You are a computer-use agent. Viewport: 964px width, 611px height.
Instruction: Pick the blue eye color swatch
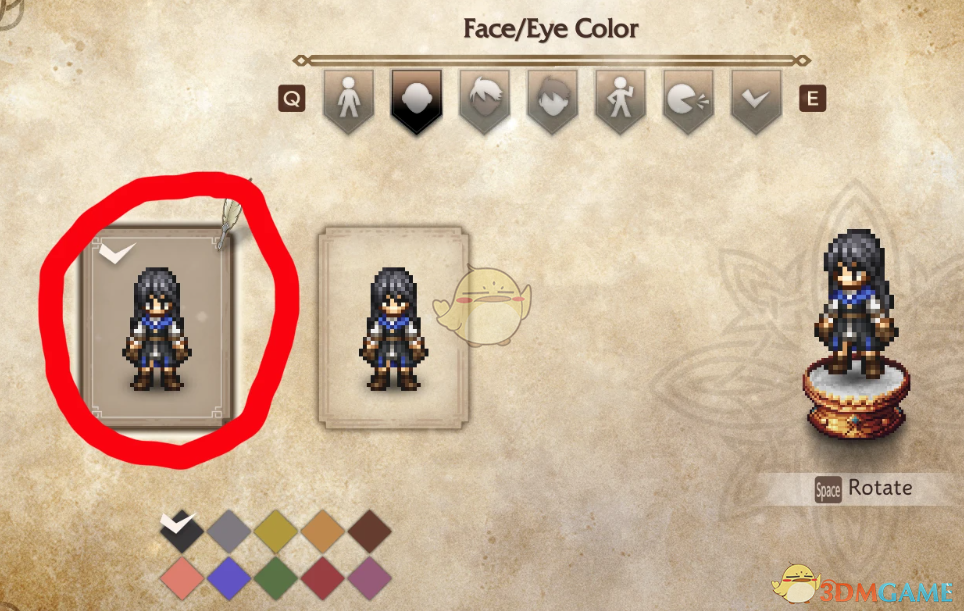(229, 578)
